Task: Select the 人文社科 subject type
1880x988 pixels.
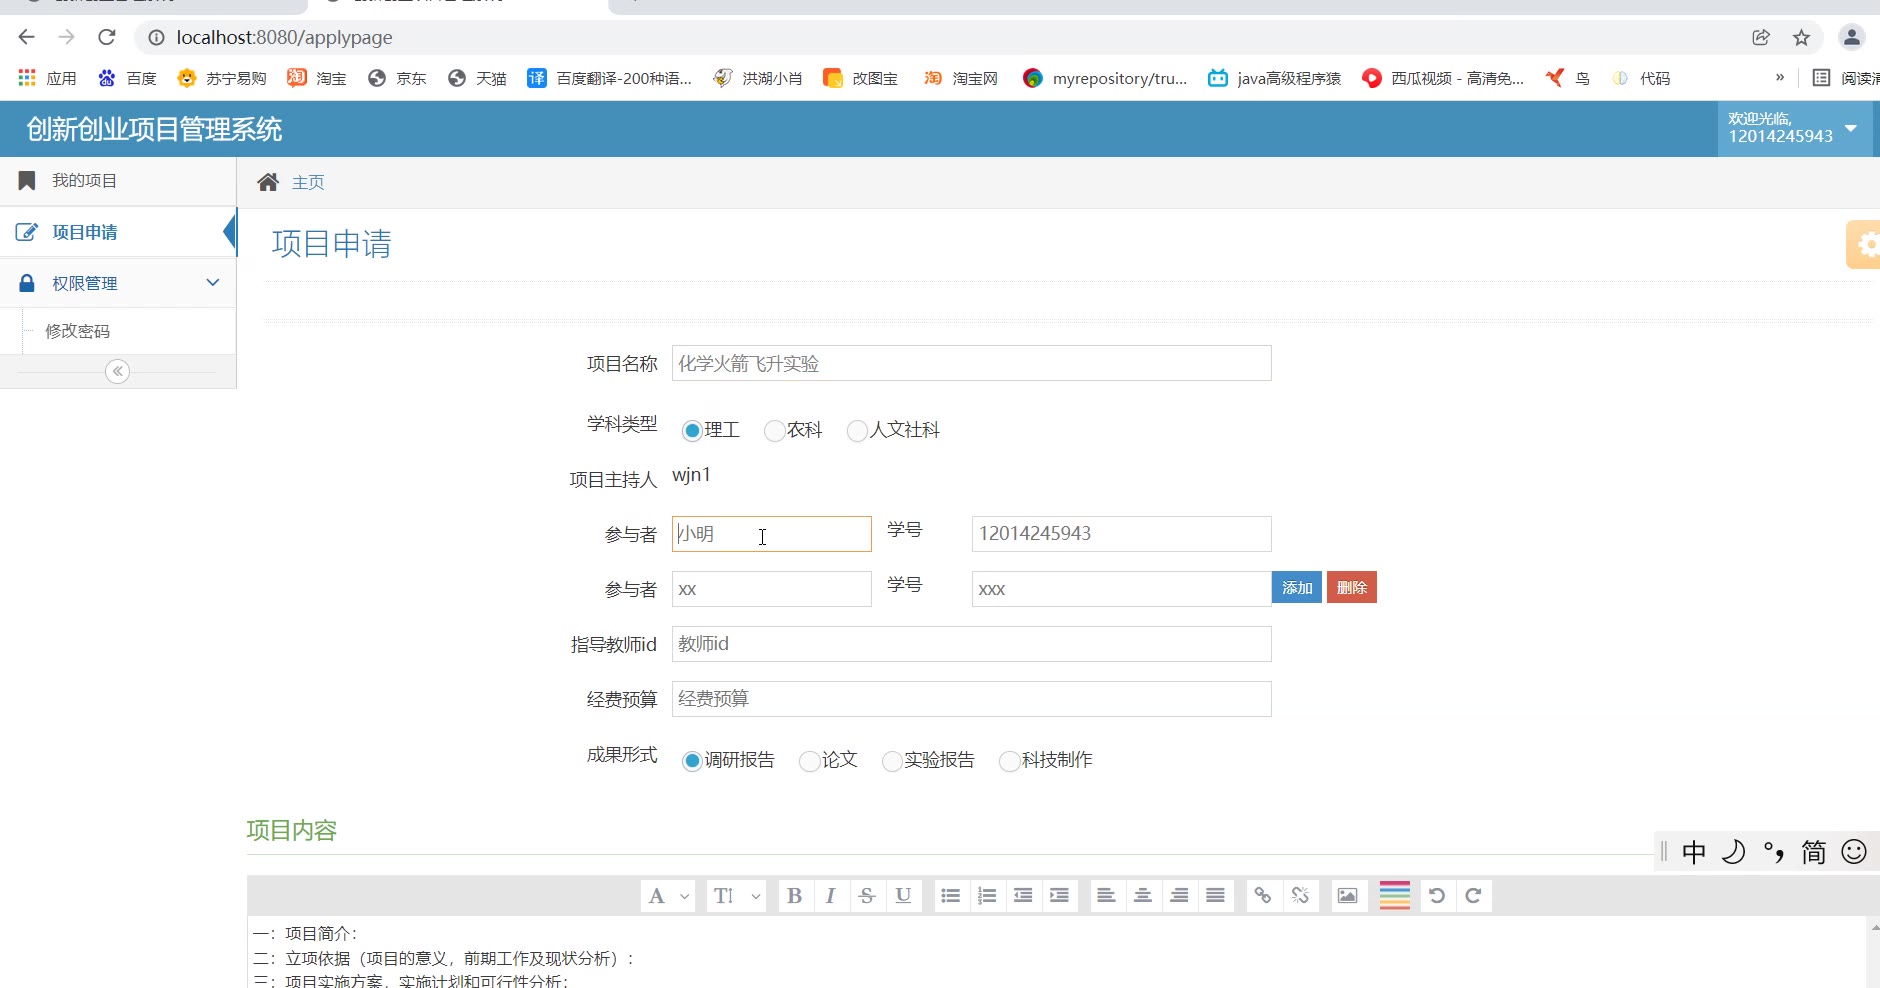Action: coord(857,431)
